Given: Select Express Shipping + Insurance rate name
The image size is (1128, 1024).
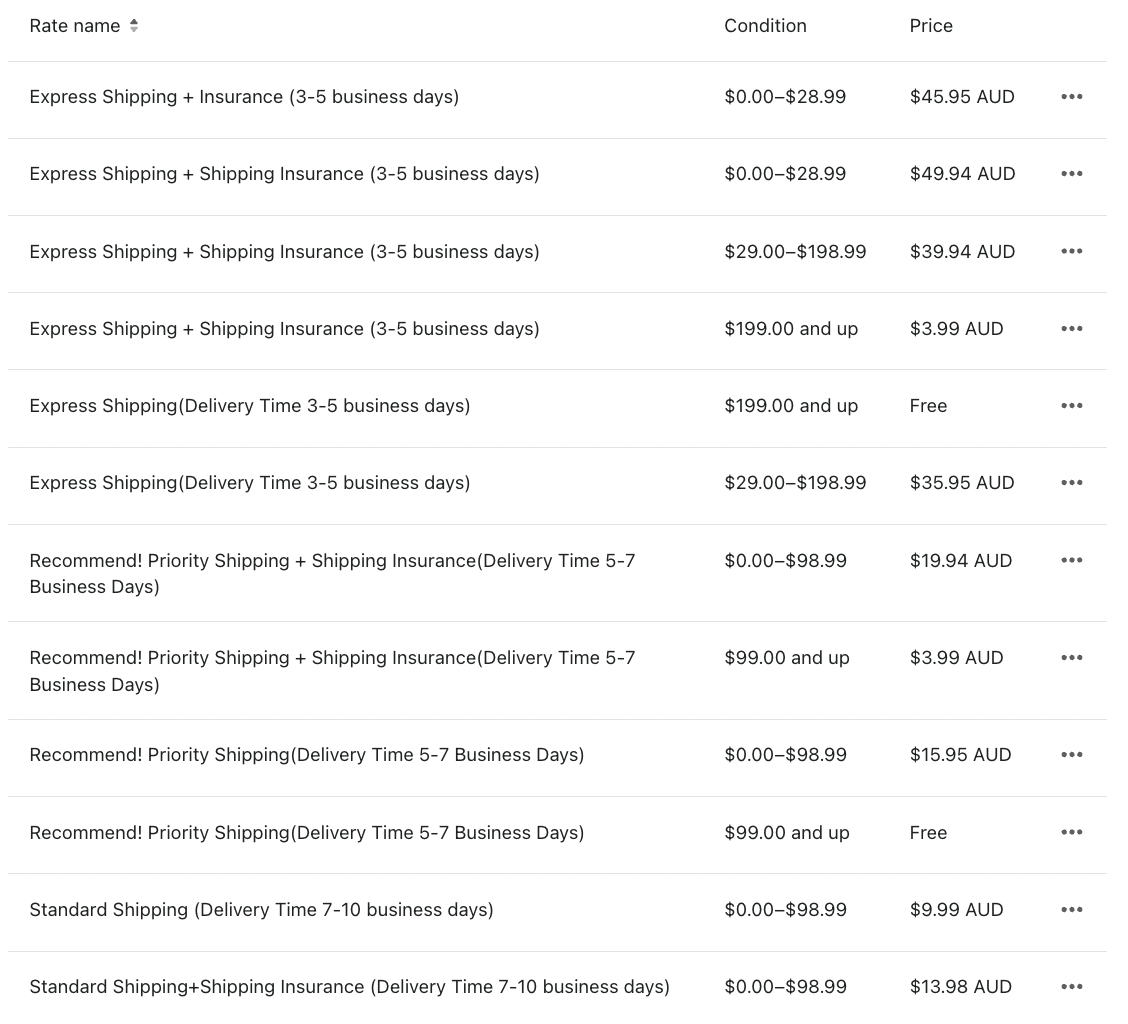Looking at the screenshot, I should coord(244,97).
